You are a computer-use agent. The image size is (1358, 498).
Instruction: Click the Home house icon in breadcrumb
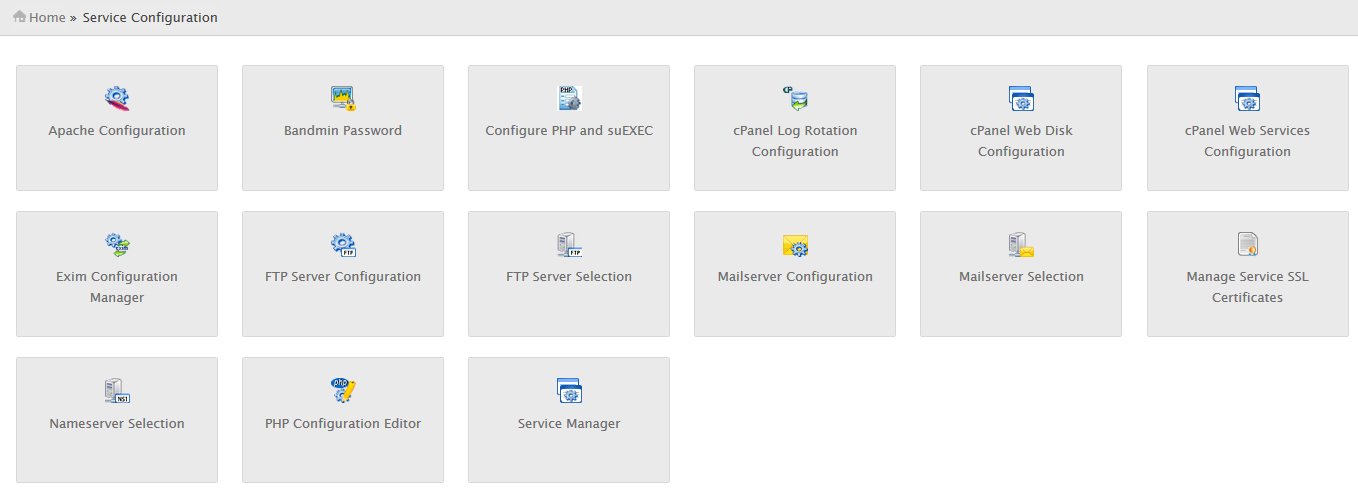(x=19, y=16)
